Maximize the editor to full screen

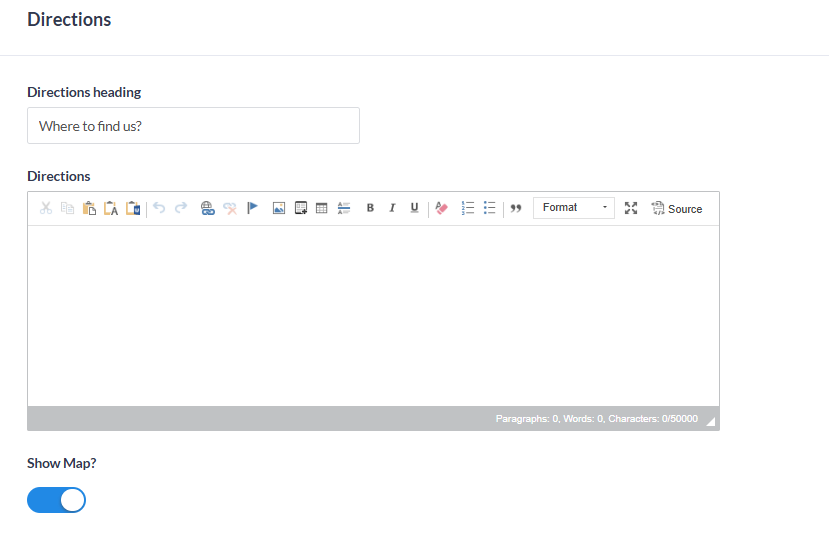pos(631,208)
